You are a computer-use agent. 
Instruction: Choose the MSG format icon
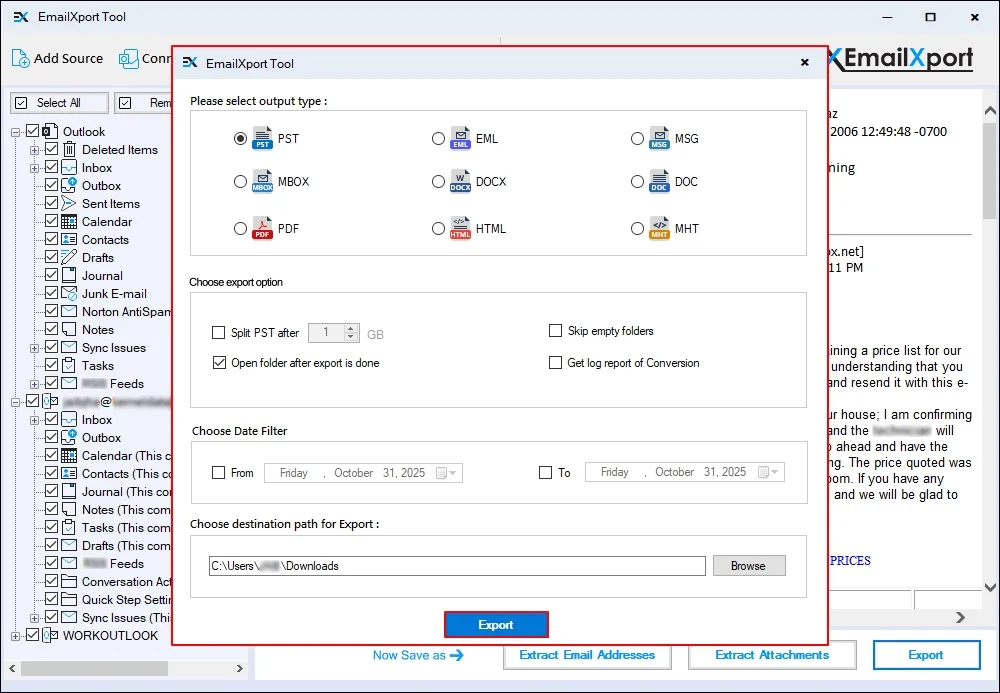coord(659,139)
